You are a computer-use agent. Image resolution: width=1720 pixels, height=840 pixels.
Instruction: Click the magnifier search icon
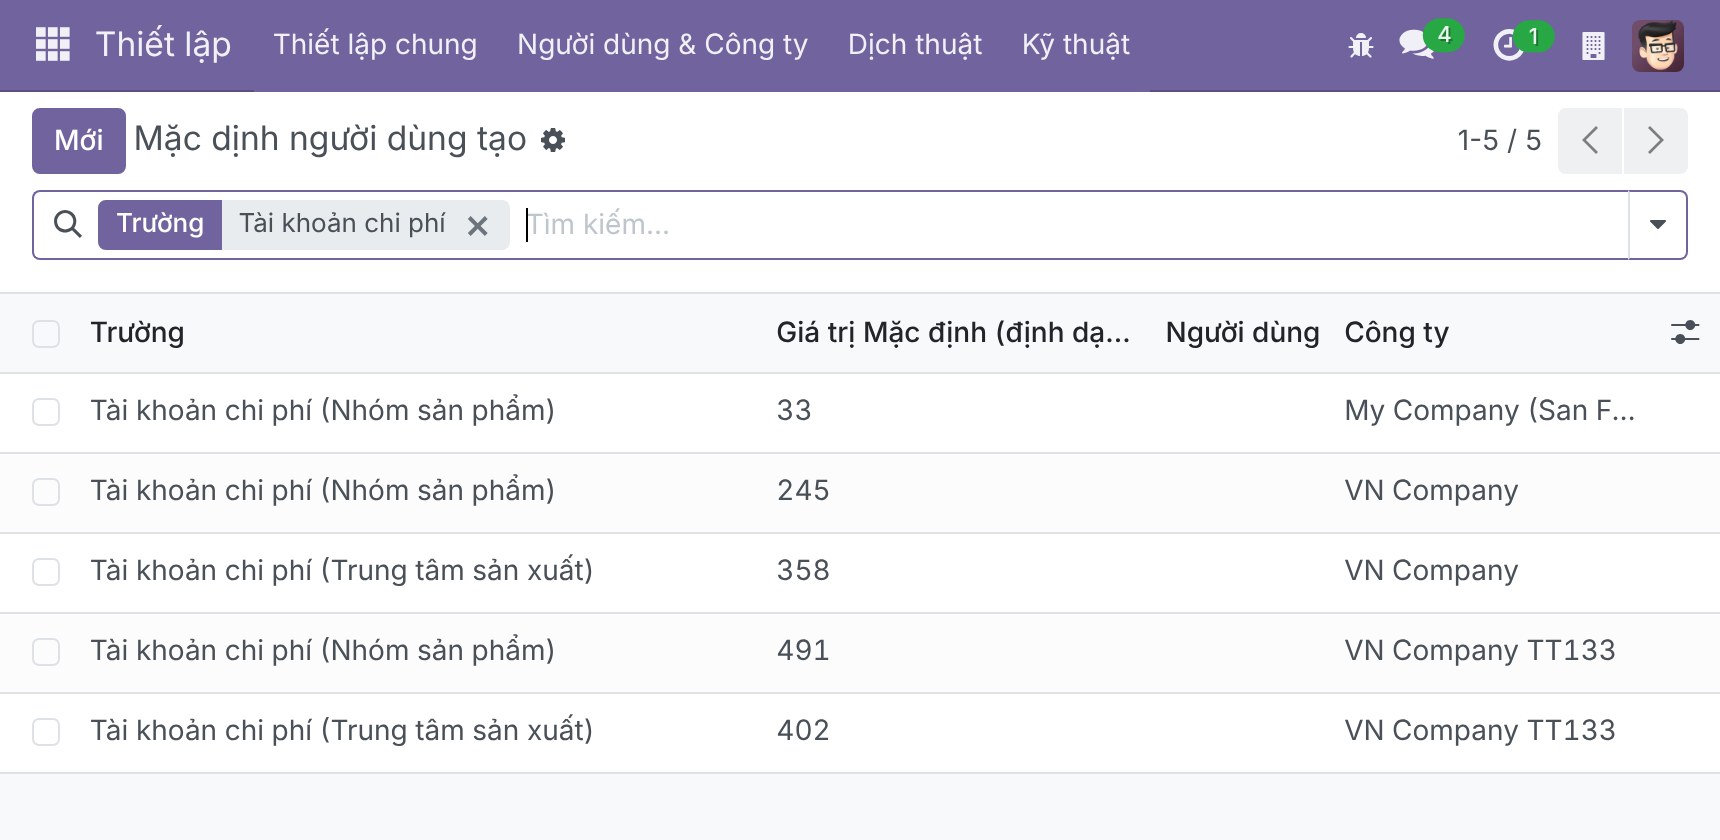(67, 224)
